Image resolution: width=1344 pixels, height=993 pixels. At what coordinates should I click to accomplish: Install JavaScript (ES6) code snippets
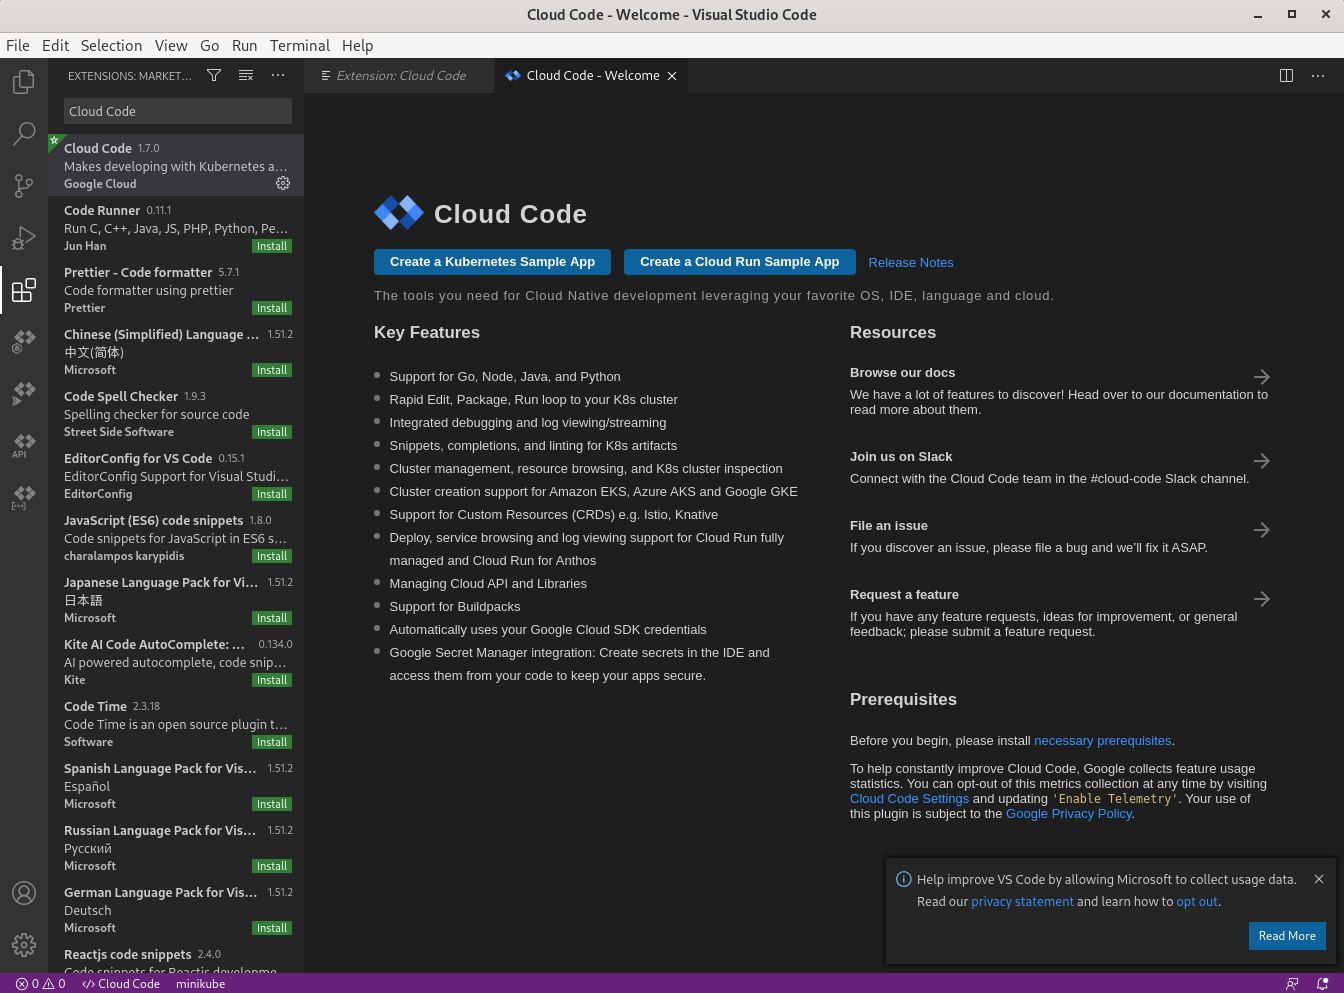272,556
